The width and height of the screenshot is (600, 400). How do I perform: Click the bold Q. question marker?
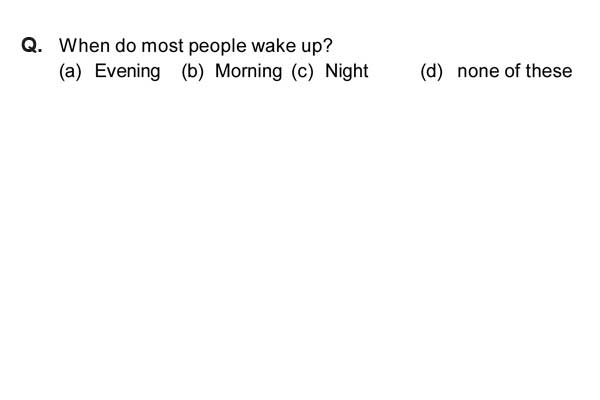pyautogui.click(x=32, y=46)
